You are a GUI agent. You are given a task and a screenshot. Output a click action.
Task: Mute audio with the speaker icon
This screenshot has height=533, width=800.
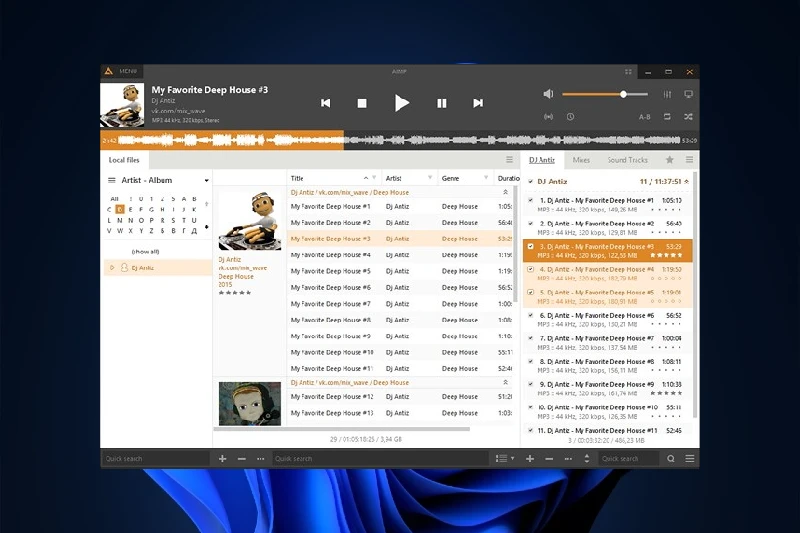[548, 94]
